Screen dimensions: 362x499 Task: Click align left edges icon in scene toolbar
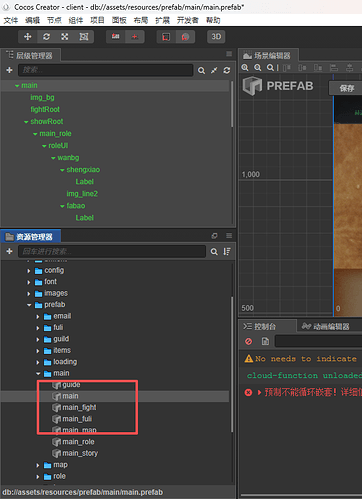[x=334, y=68]
